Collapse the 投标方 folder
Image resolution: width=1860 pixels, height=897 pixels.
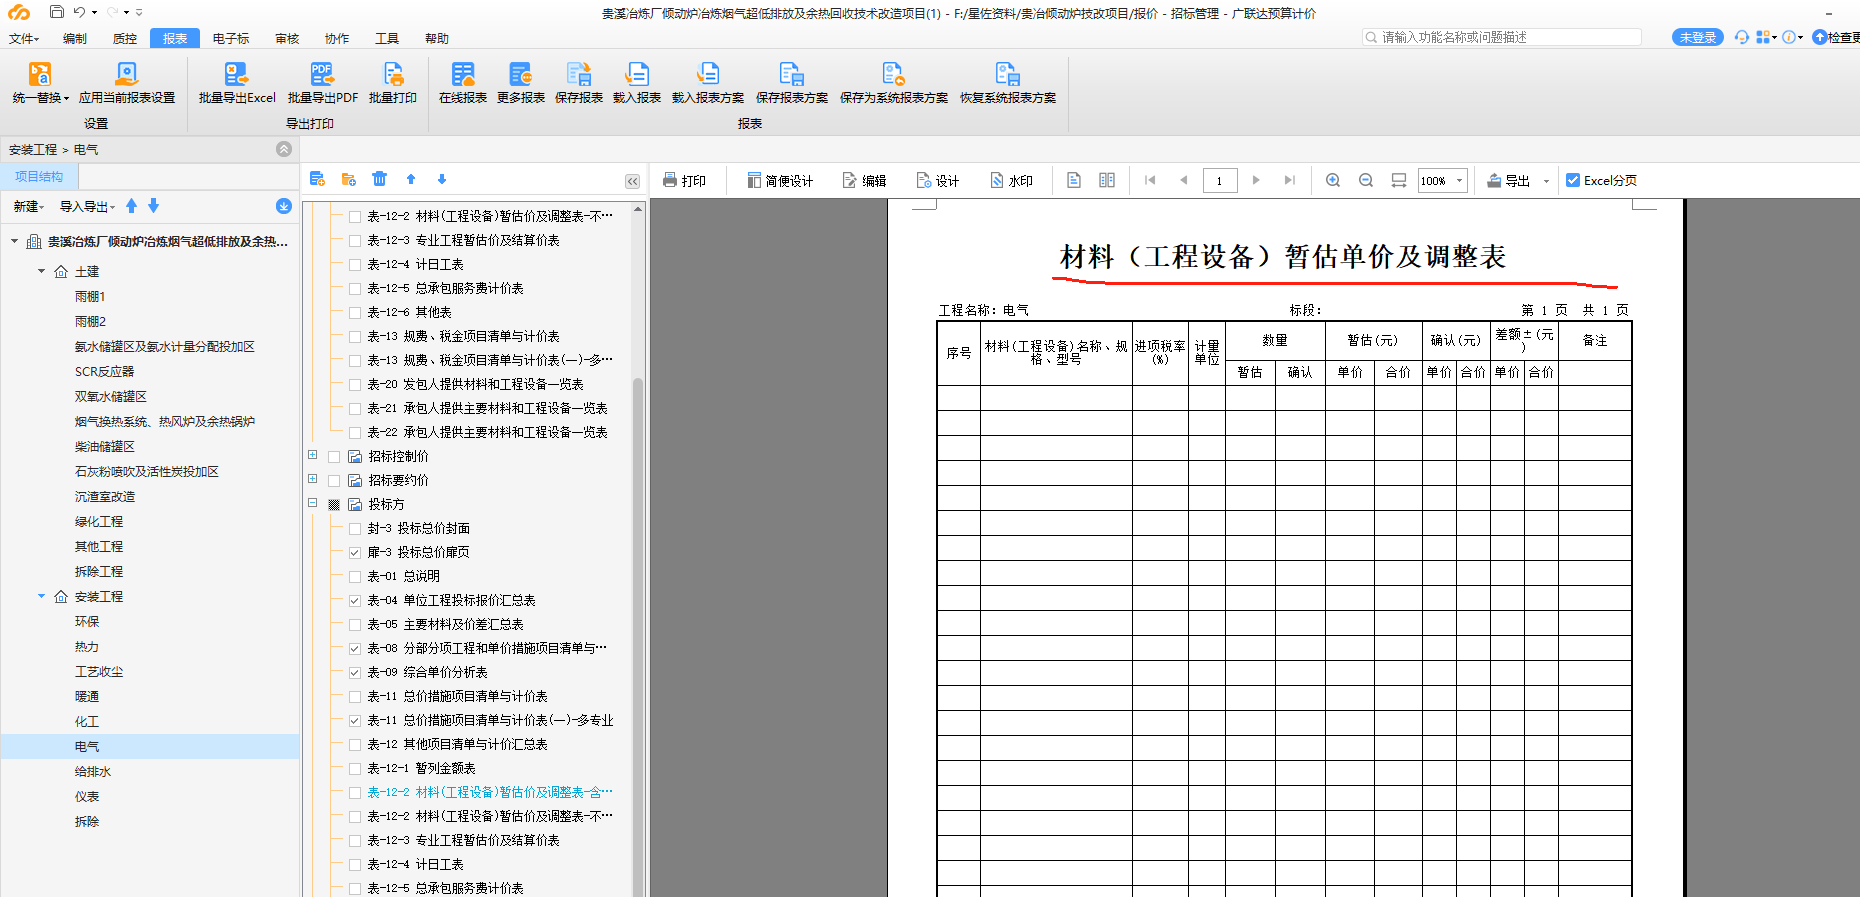313,503
